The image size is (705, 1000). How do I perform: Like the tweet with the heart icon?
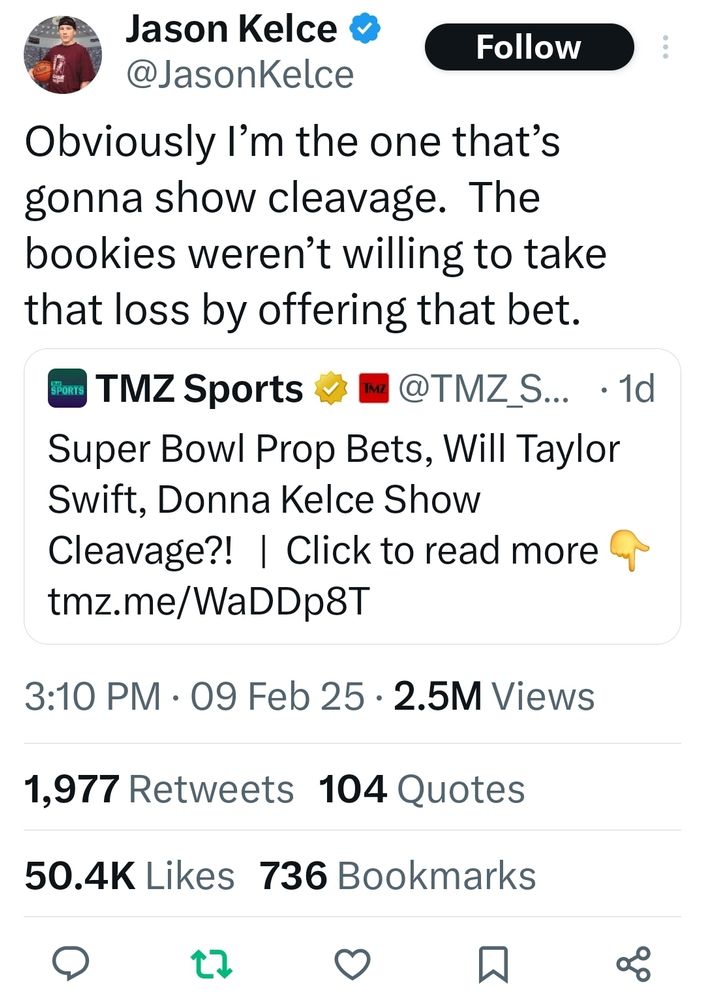[350, 963]
